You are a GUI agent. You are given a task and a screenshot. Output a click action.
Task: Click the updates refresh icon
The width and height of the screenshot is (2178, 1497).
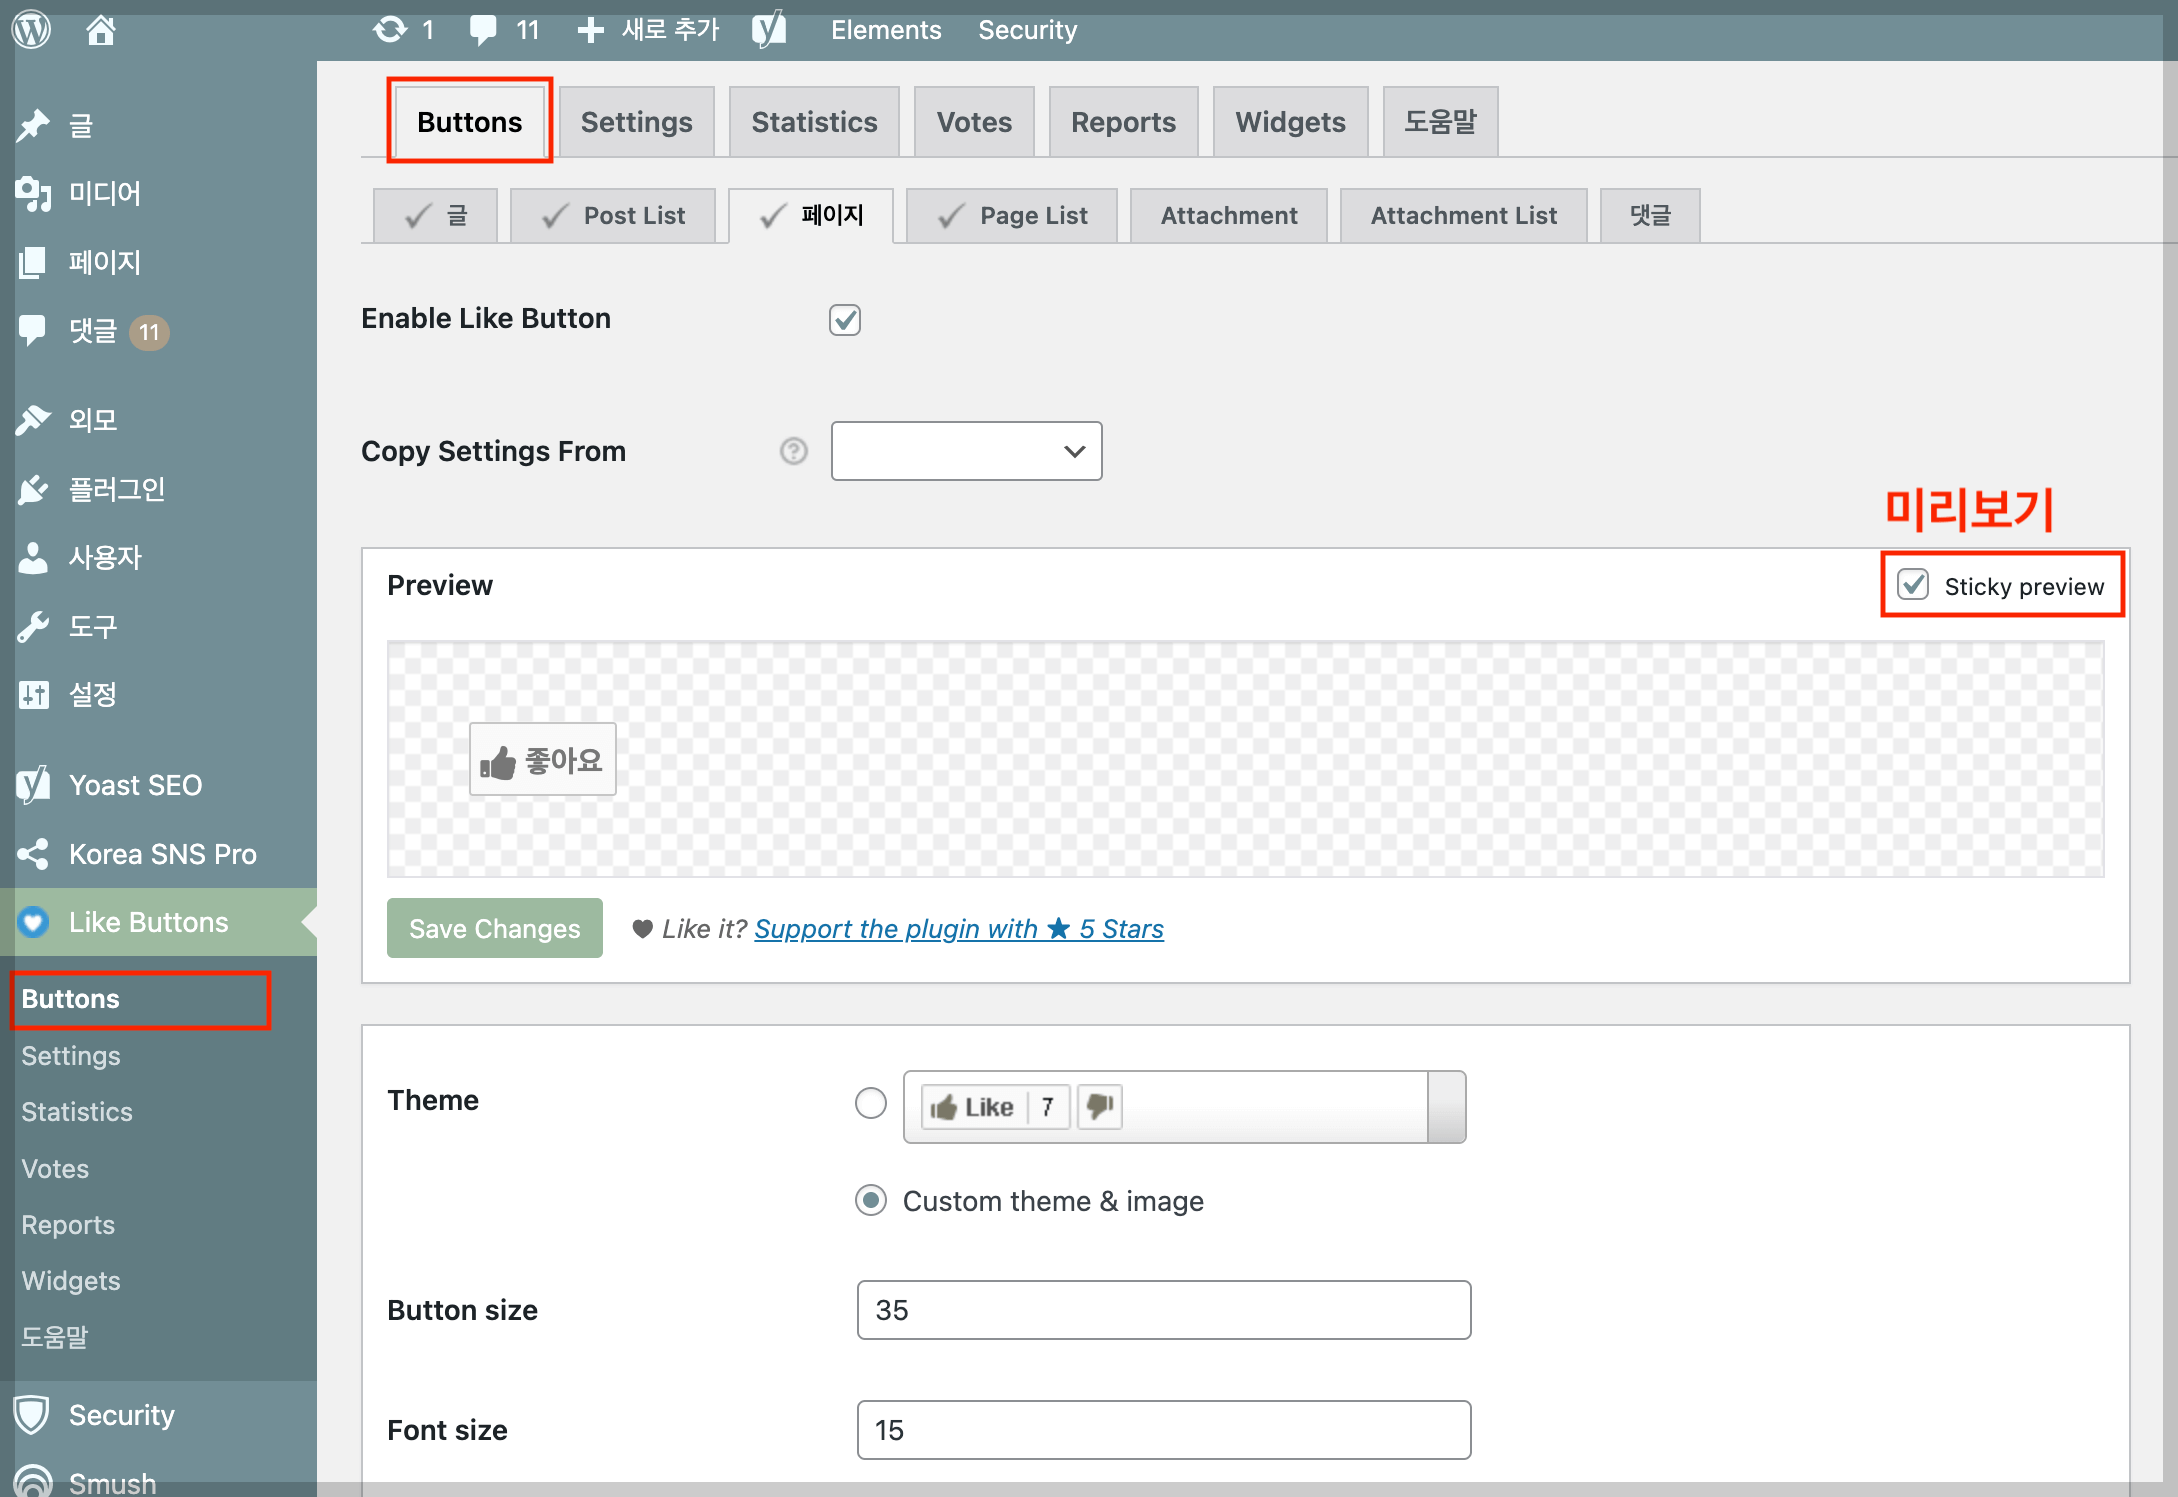pyautogui.click(x=389, y=30)
